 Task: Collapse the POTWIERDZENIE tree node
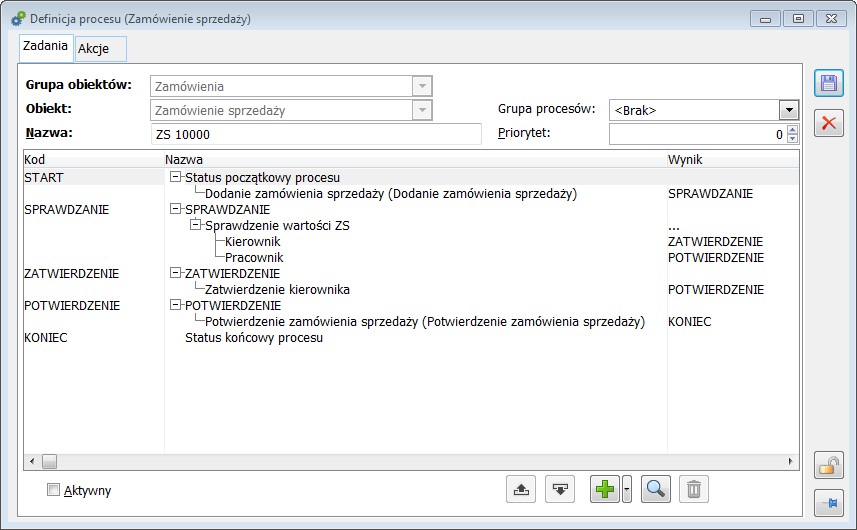click(x=175, y=305)
